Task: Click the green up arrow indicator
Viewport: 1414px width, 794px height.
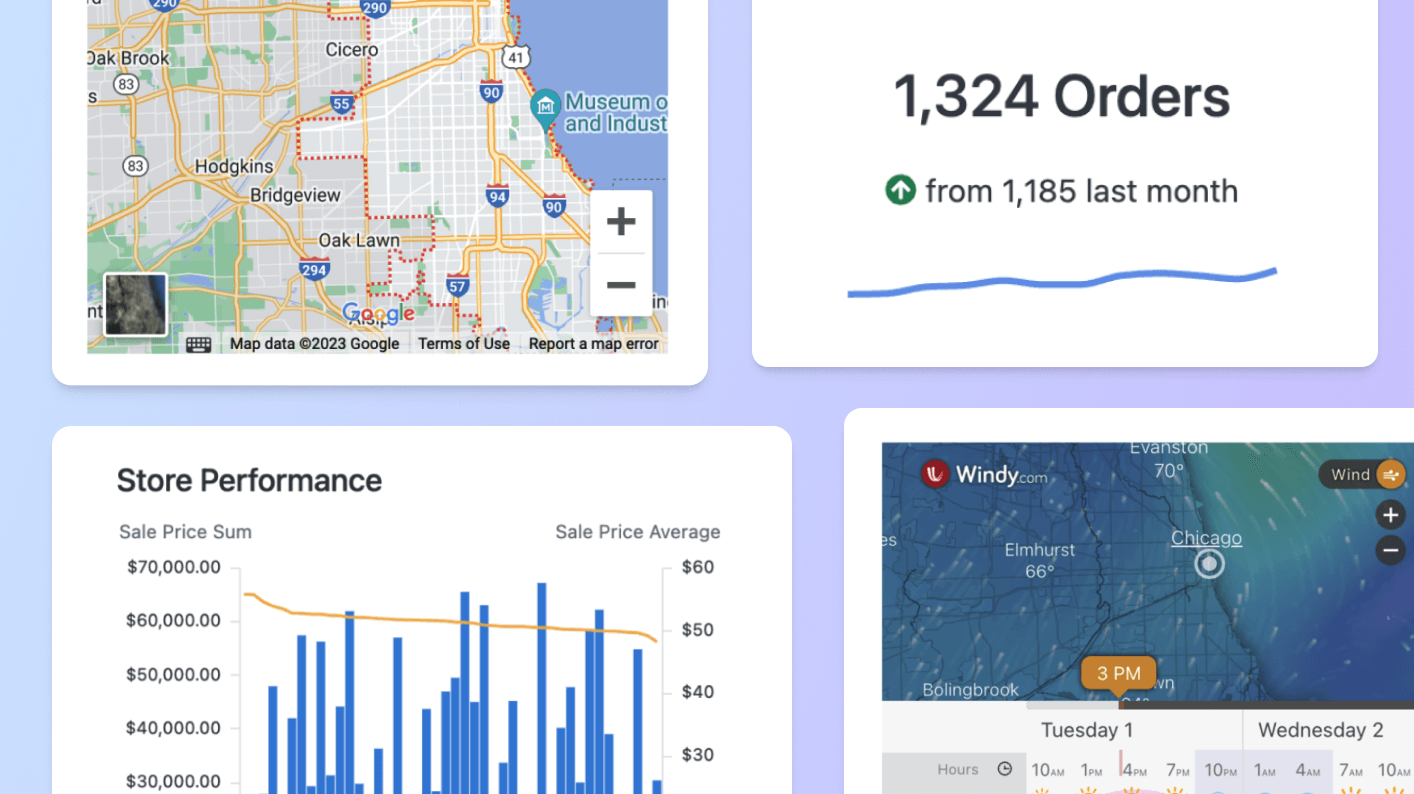Action: pos(900,190)
